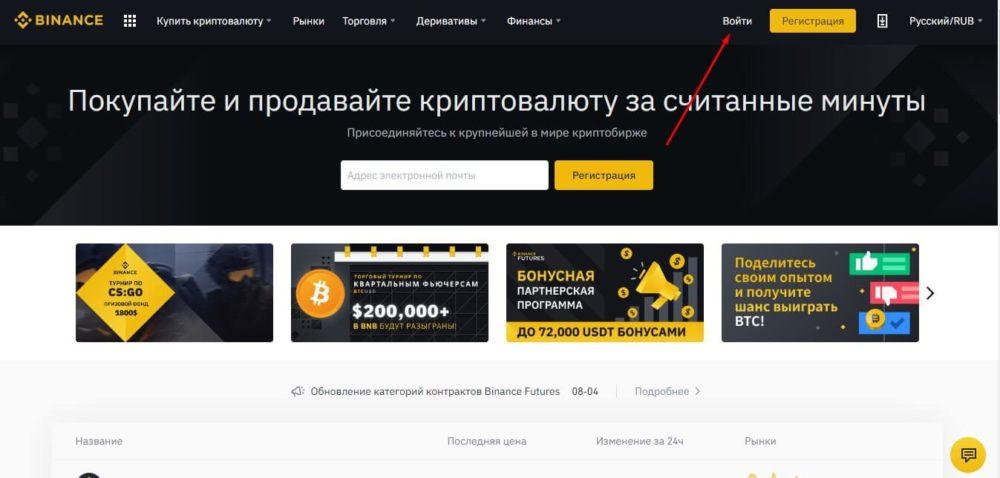Click the Binance logo

(59, 20)
